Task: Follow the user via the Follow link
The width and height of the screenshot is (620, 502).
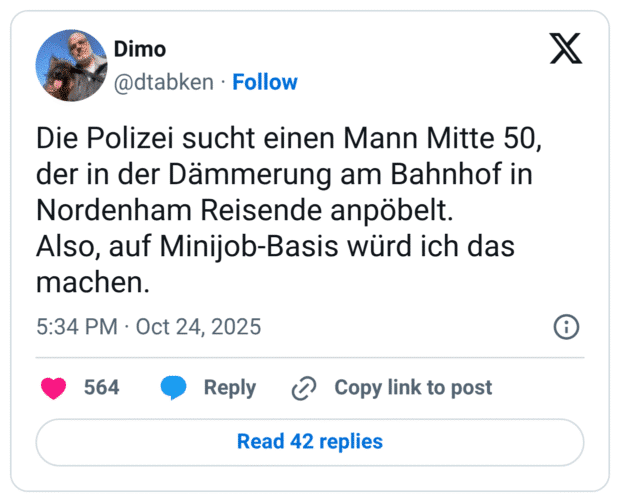Action: click(x=264, y=82)
